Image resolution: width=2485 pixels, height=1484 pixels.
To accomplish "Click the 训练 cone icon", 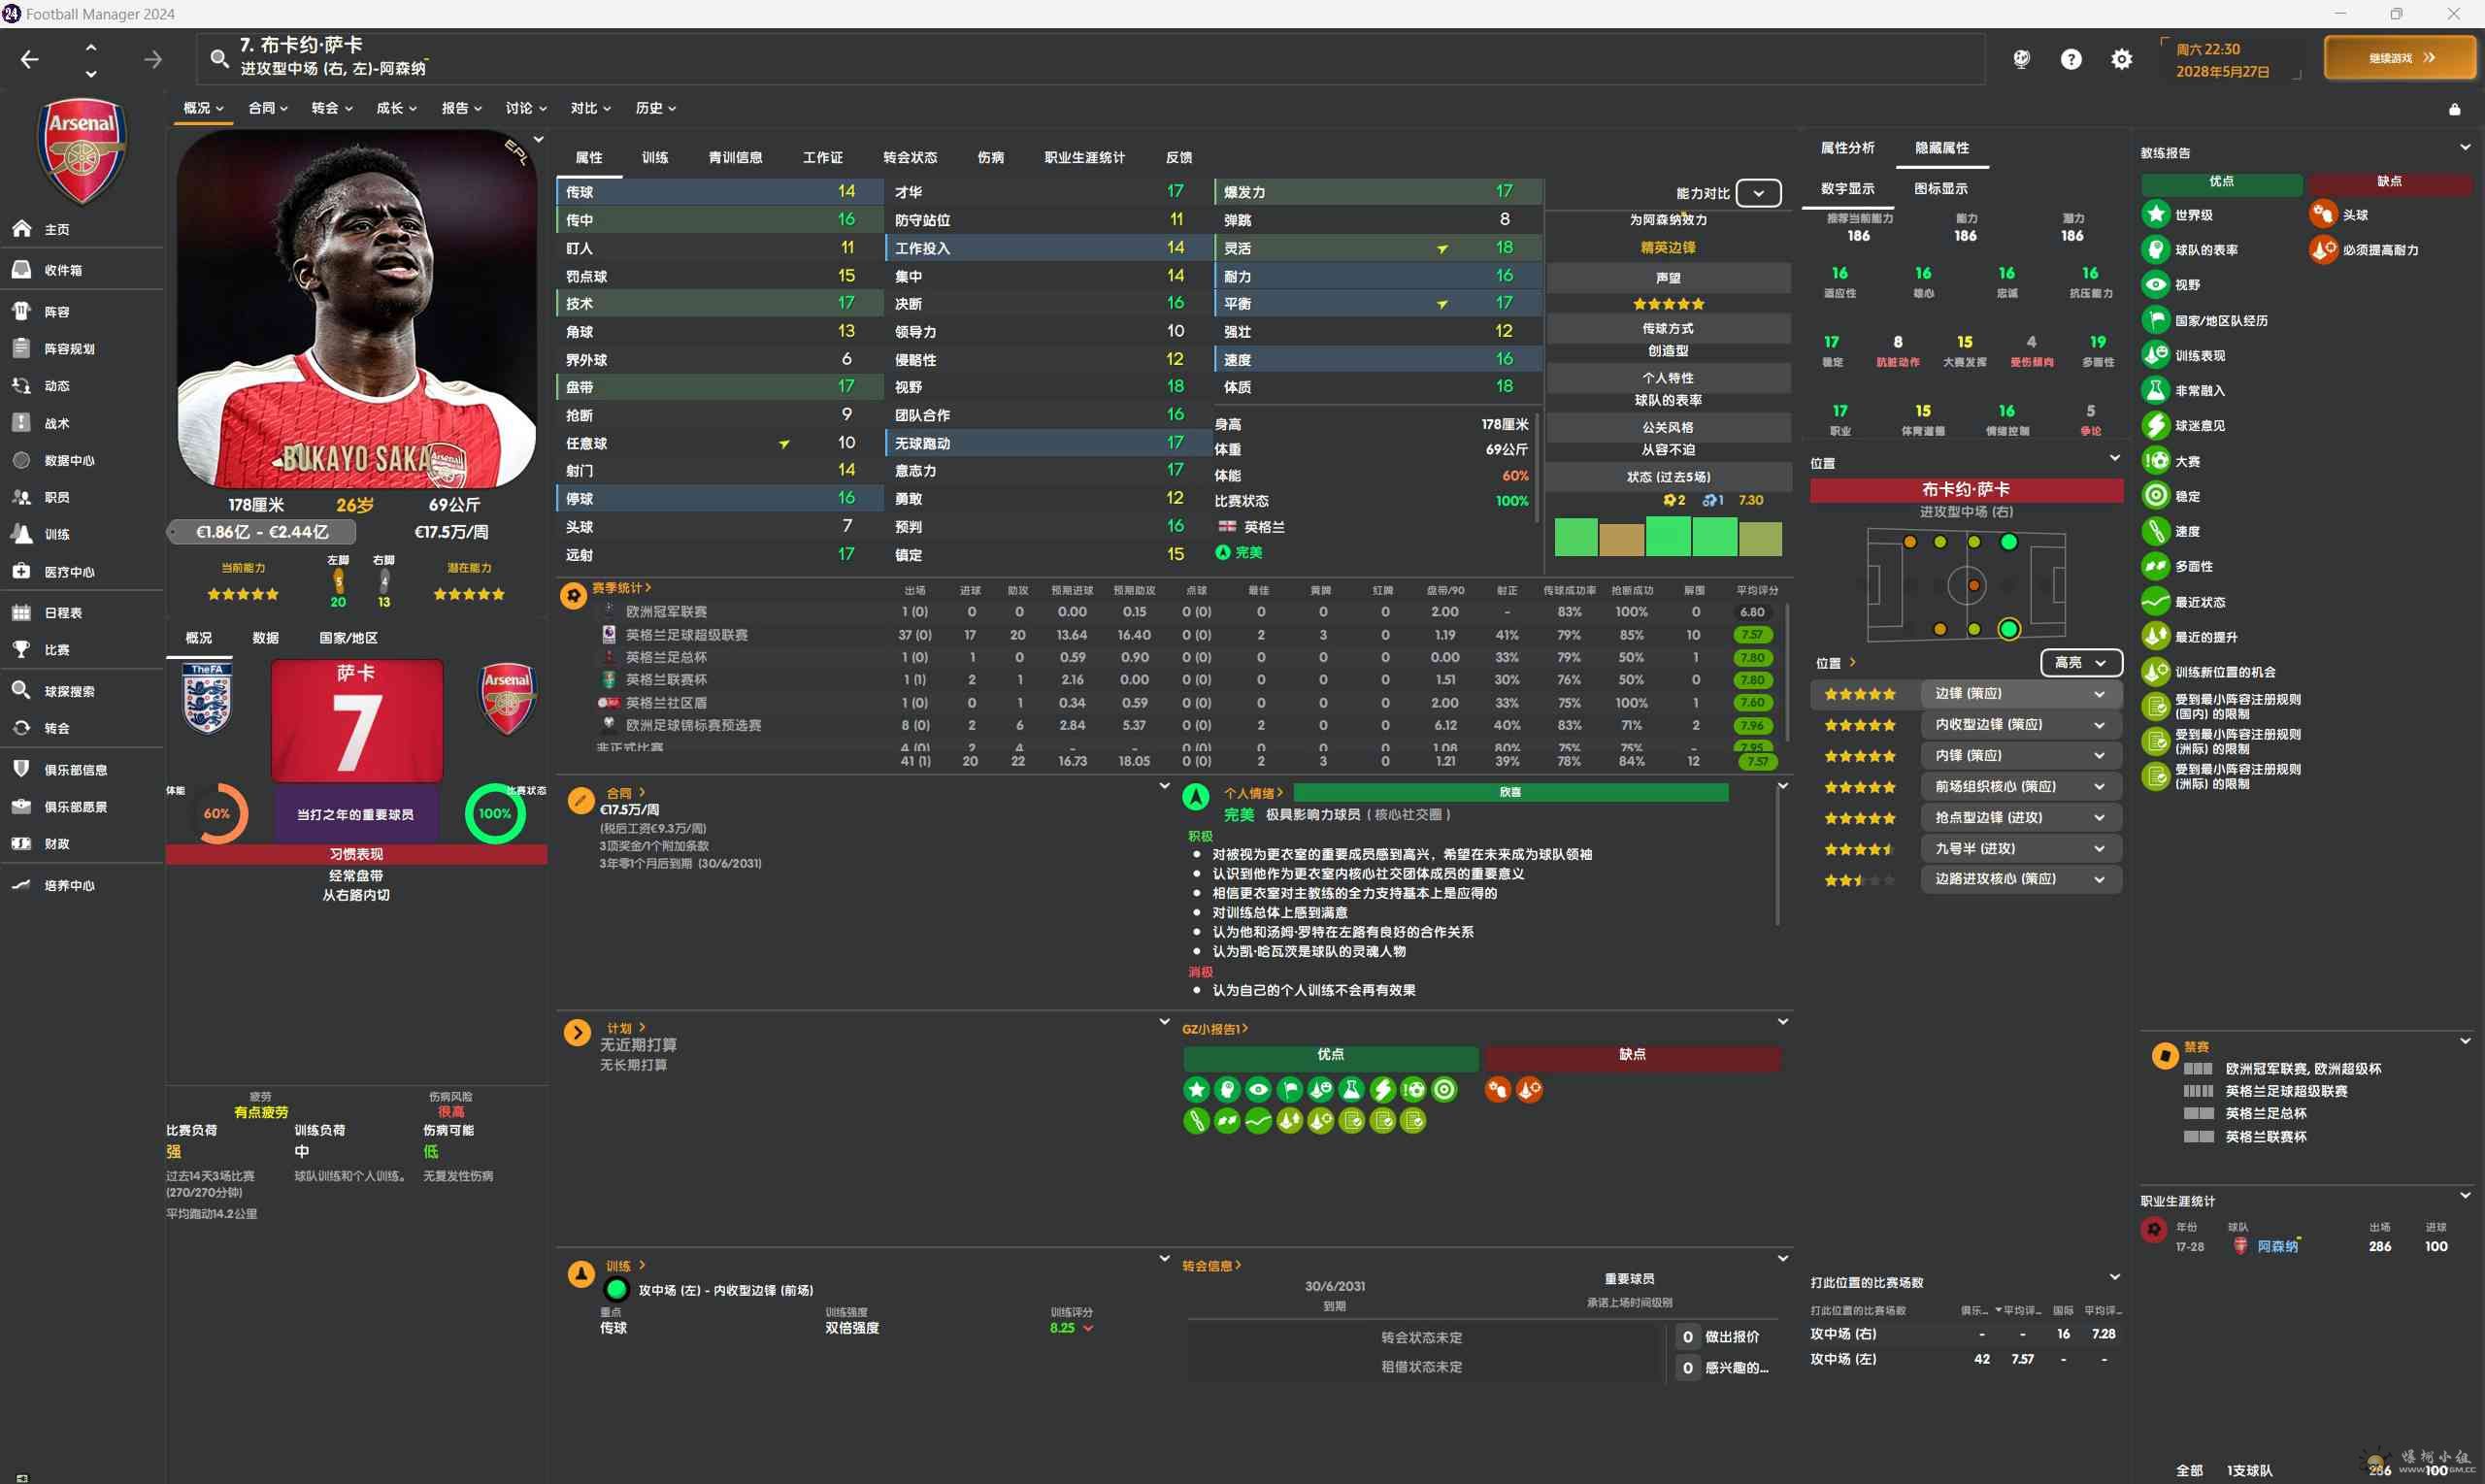I will pos(580,1274).
